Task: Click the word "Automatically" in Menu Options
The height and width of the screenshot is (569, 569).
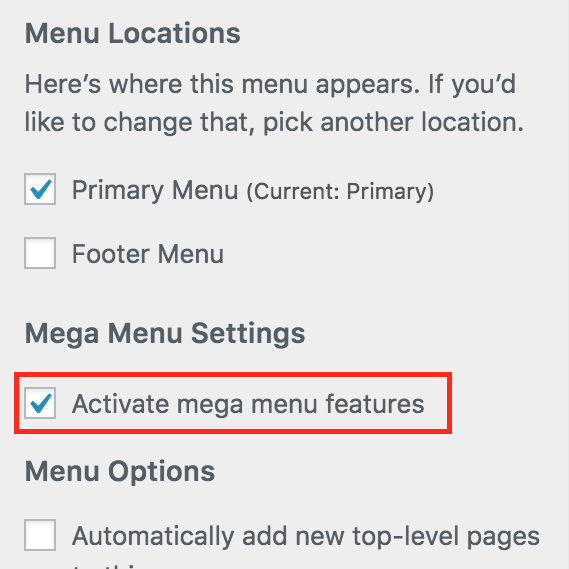Action: 153,536
